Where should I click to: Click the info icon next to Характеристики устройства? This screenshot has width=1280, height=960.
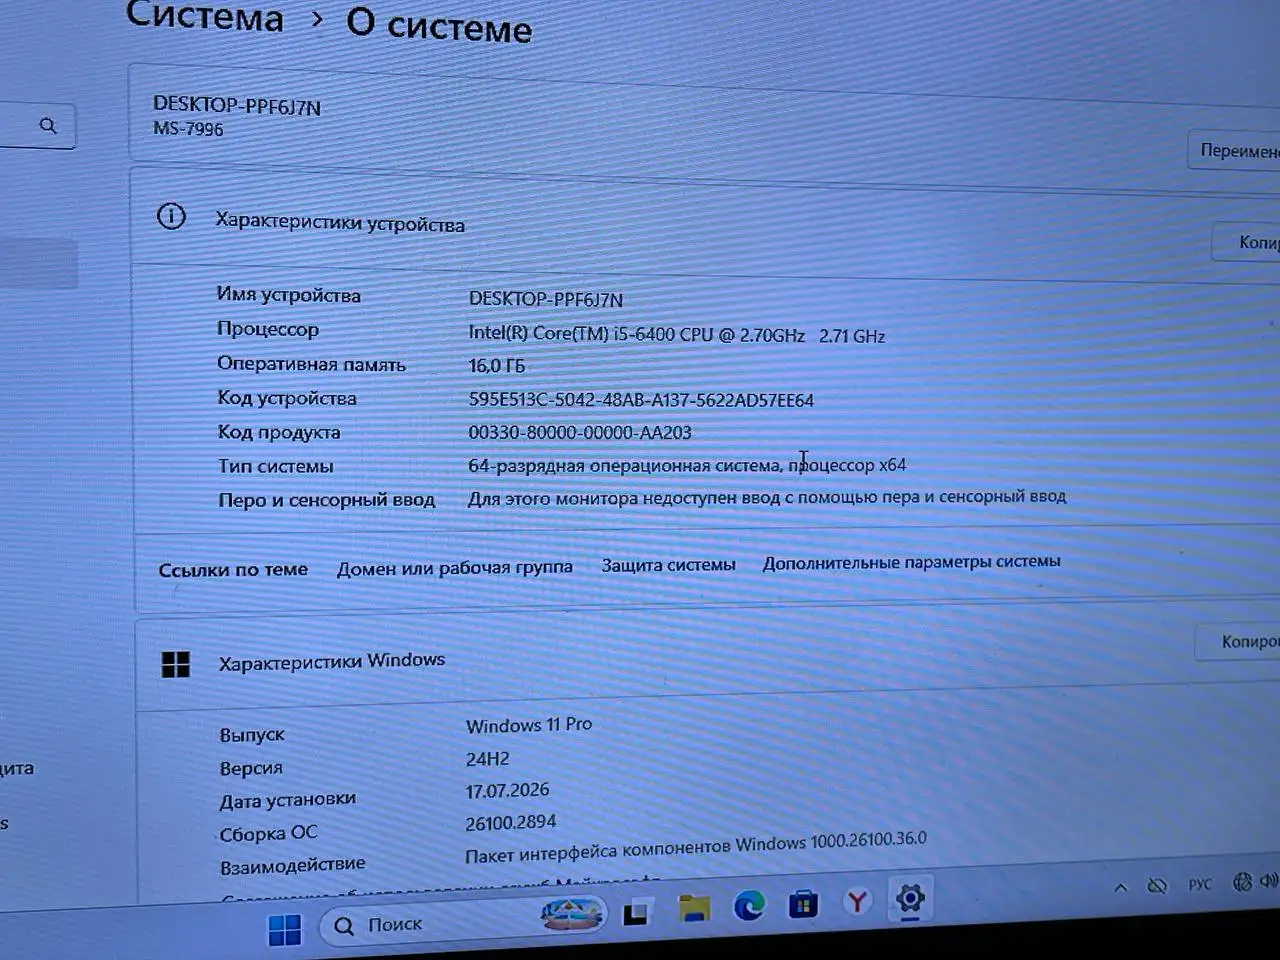click(x=171, y=216)
